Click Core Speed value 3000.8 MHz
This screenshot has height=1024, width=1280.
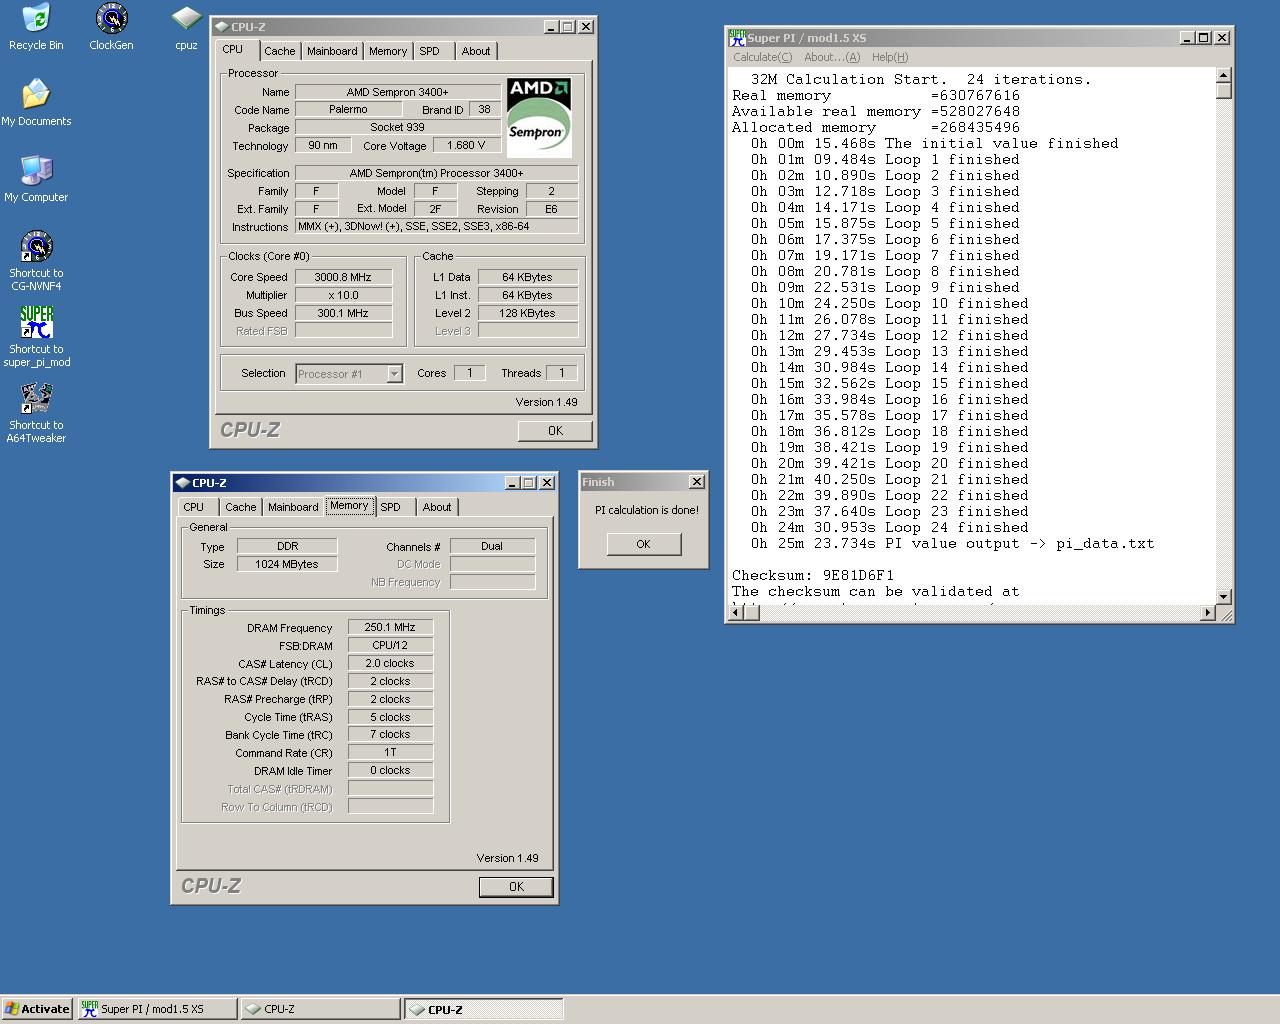342,277
